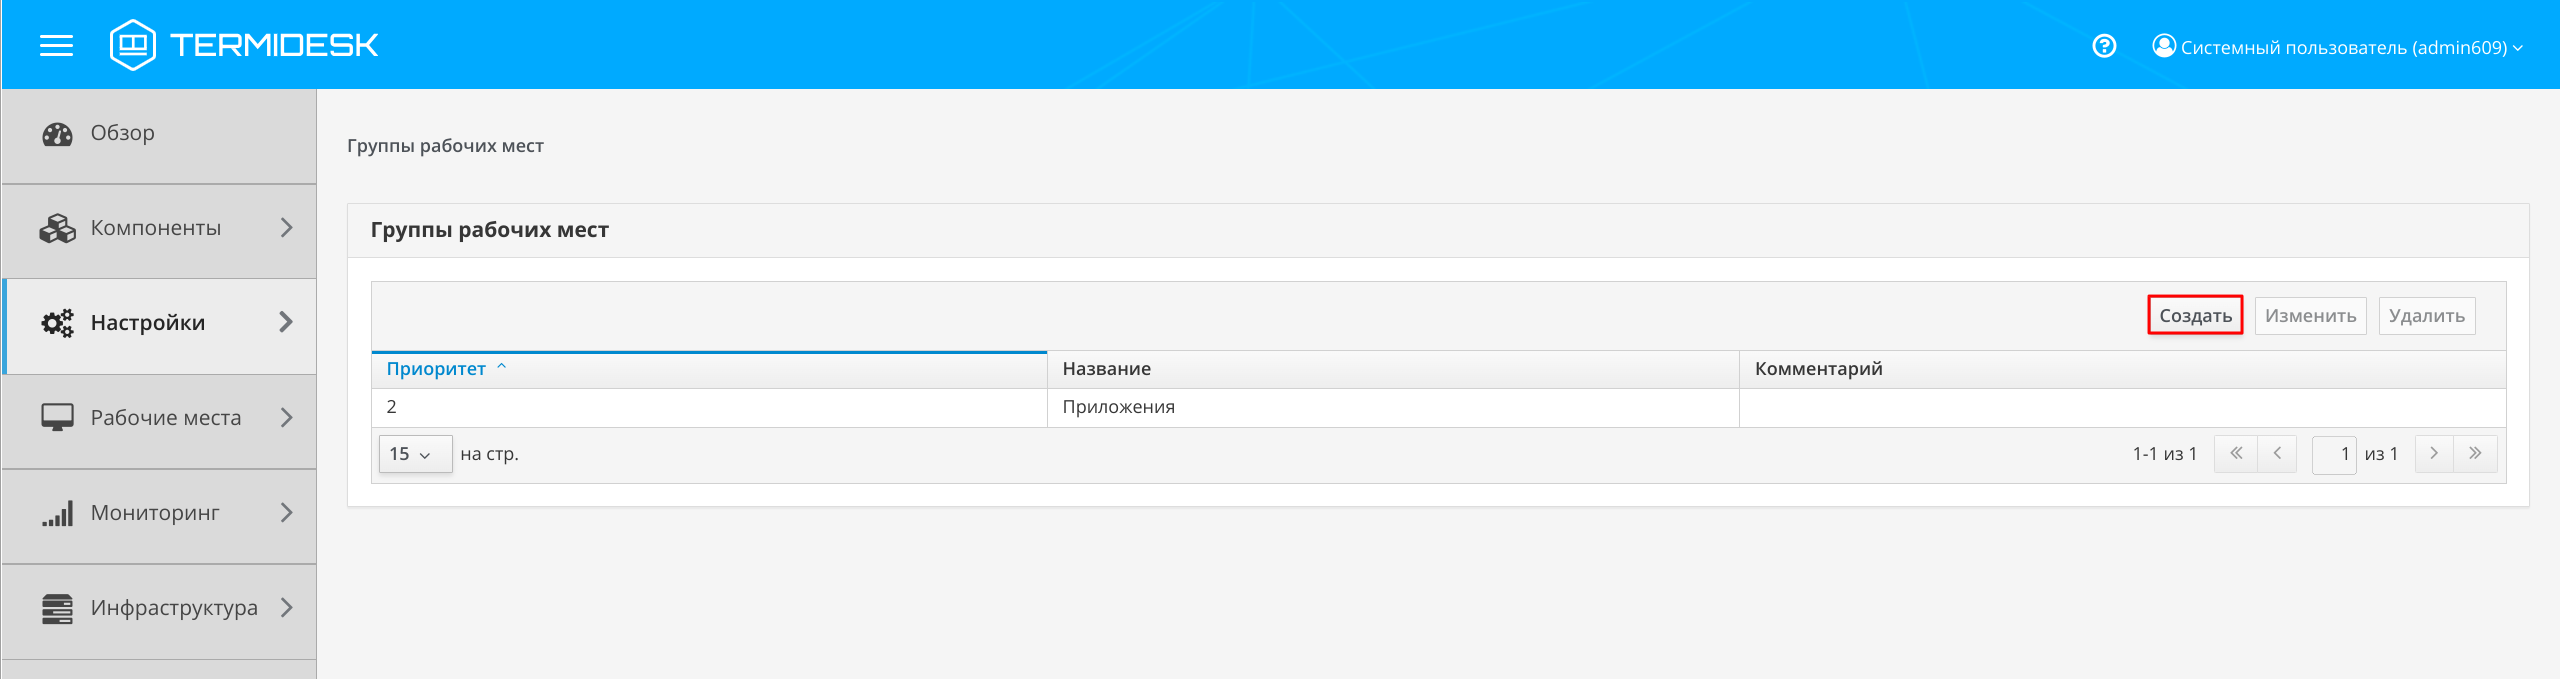
Task: Click the Изменить button
Action: click(2310, 316)
